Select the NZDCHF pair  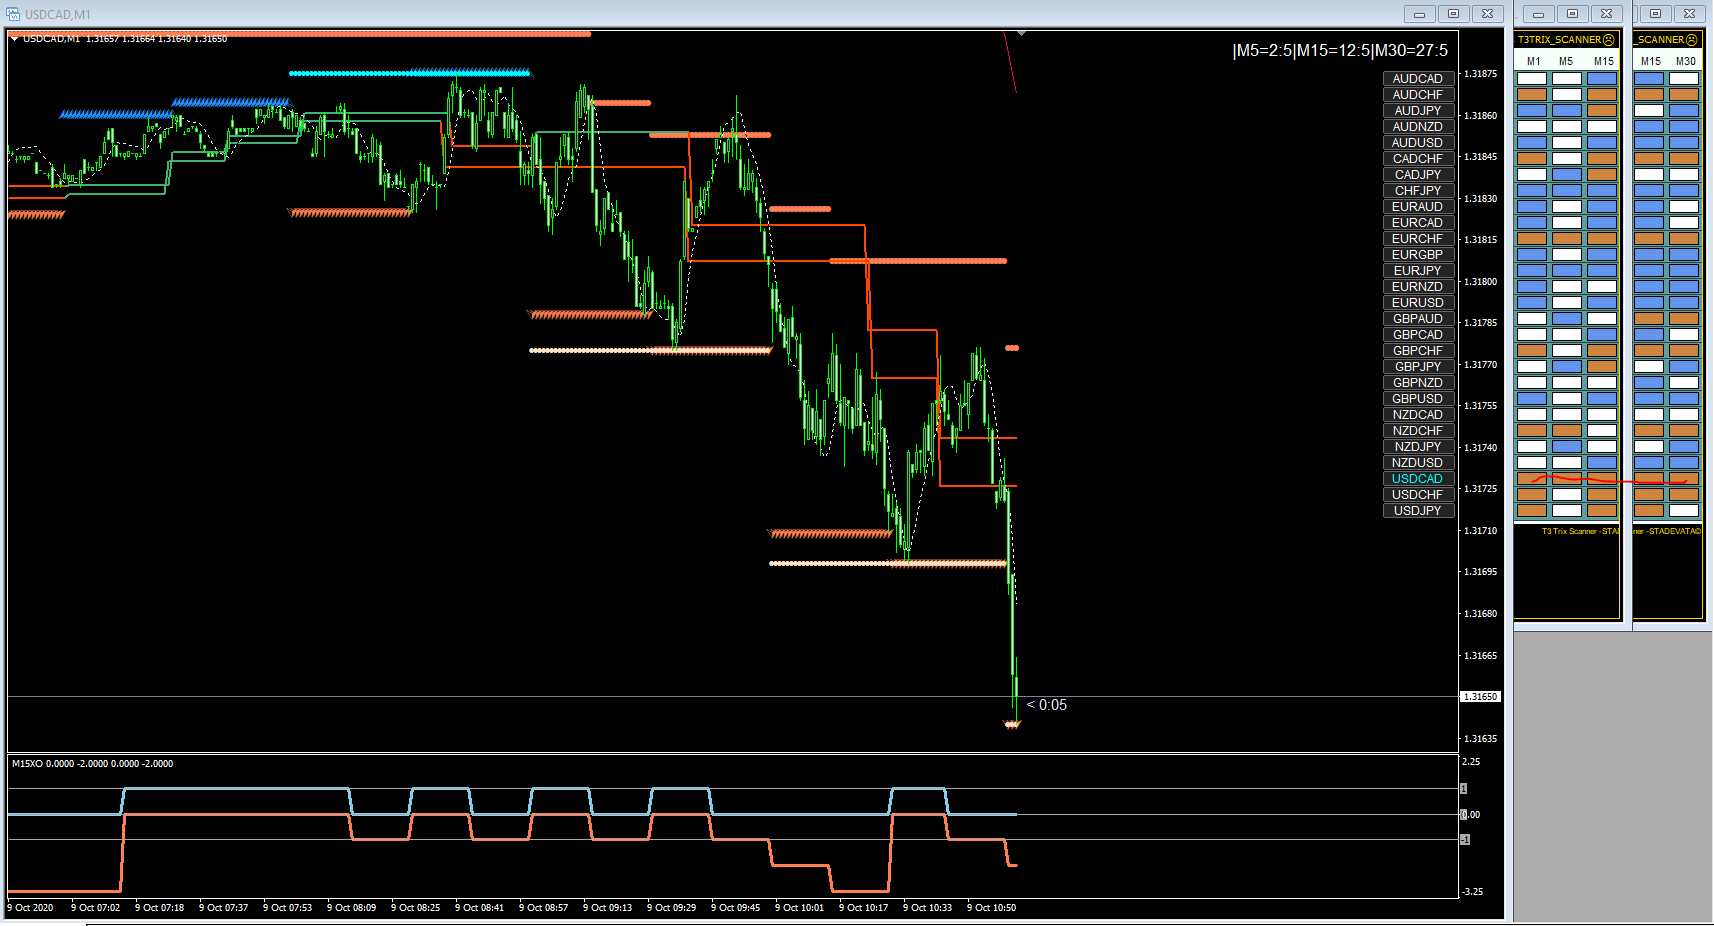[x=1418, y=431]
